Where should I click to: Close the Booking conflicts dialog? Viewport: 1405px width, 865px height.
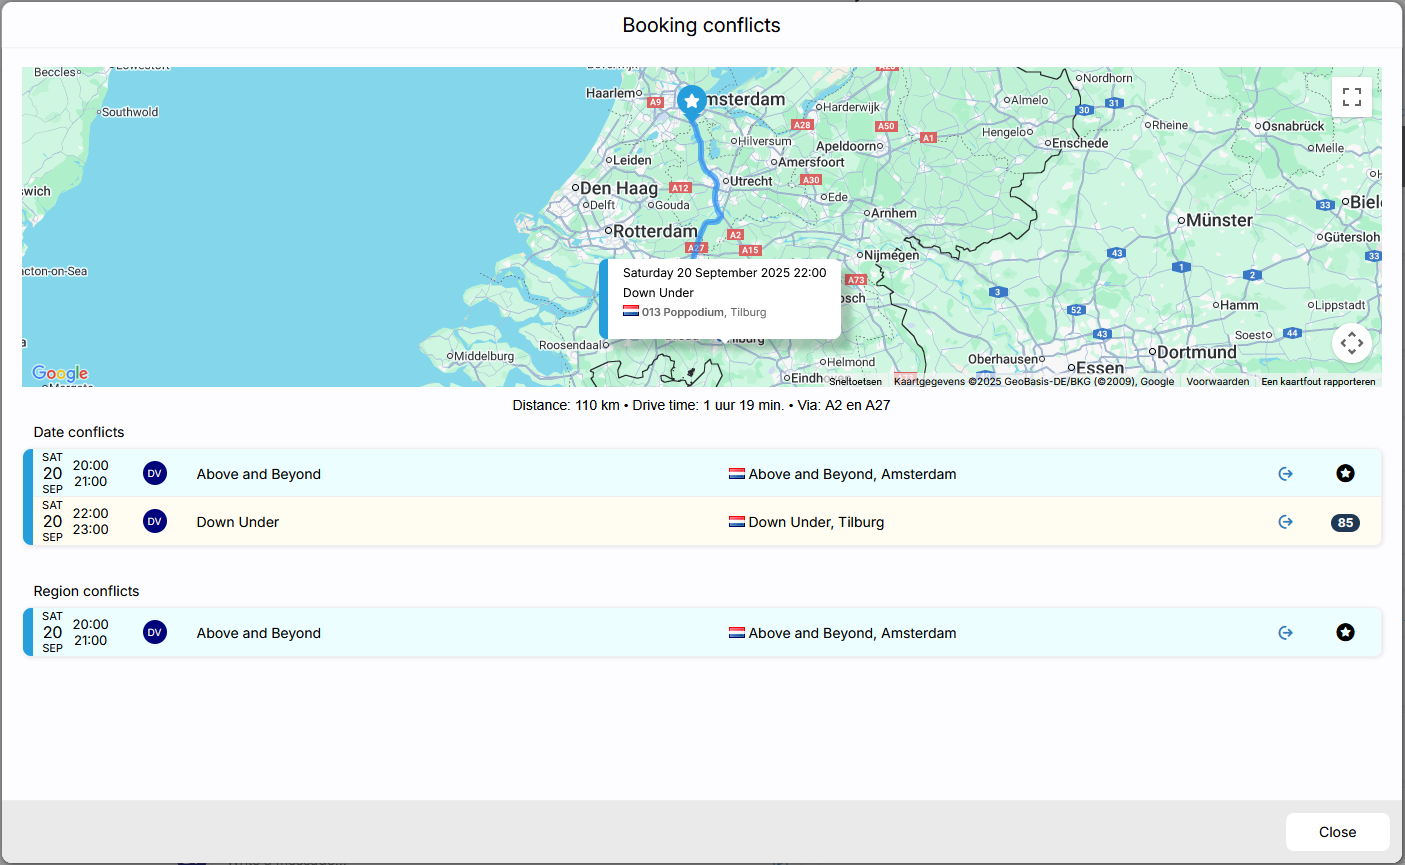click(x=1337, y=832)
